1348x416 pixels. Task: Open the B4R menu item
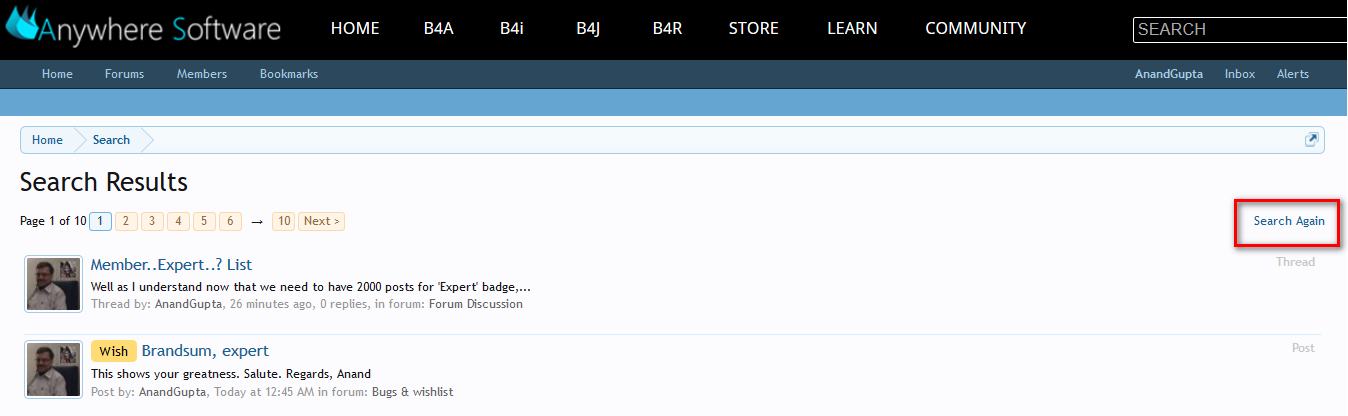[x=667, y=29]
